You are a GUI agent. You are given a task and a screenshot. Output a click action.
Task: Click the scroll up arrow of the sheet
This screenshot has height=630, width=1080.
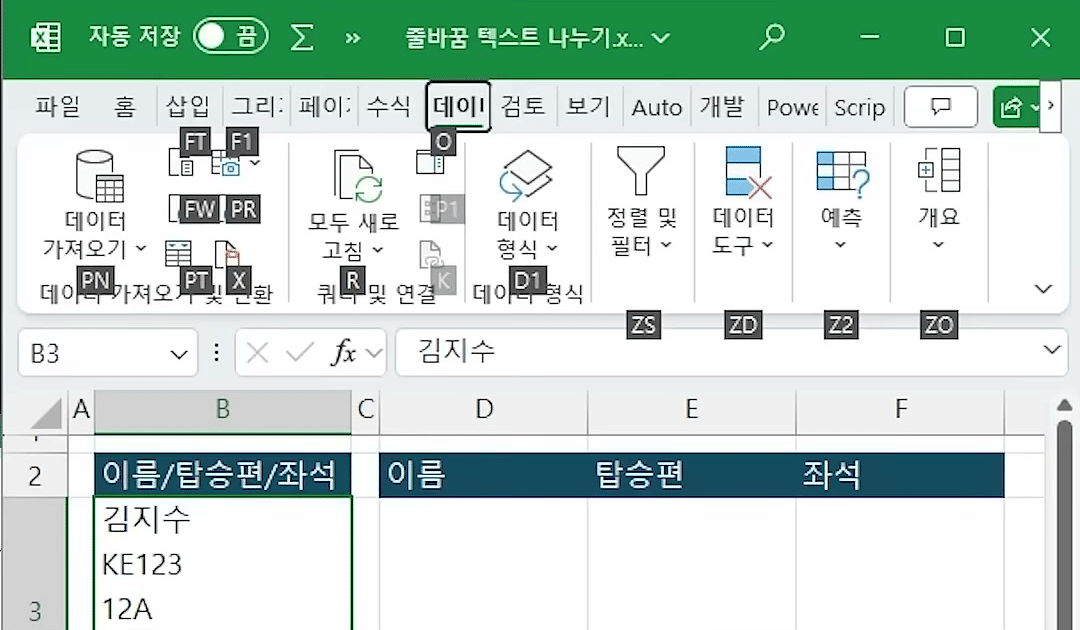(1065, 405)
